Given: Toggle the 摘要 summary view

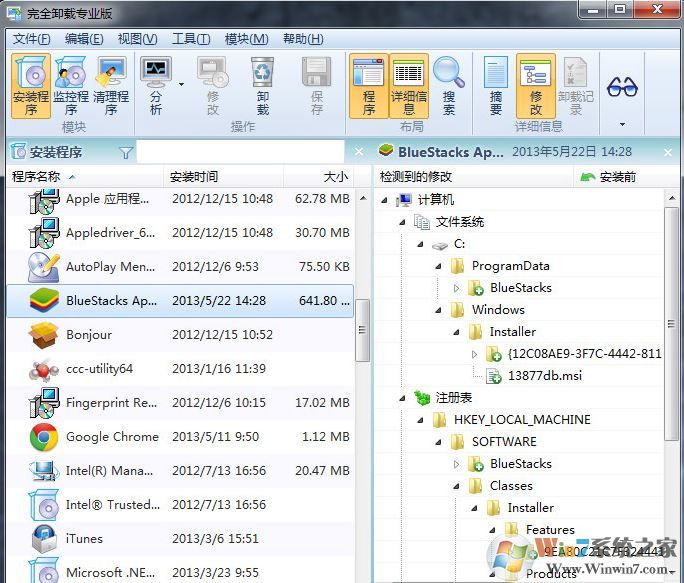Looking at the screenshot, I should coord(496,84).
